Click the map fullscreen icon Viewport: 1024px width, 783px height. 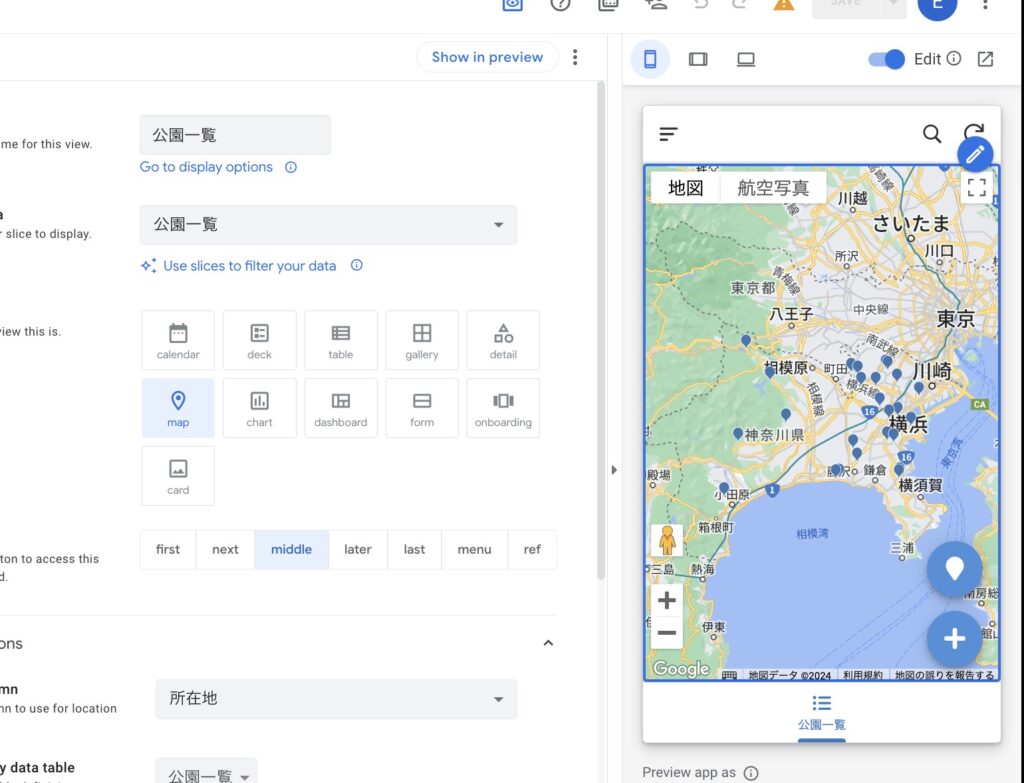tap(976, 187)
